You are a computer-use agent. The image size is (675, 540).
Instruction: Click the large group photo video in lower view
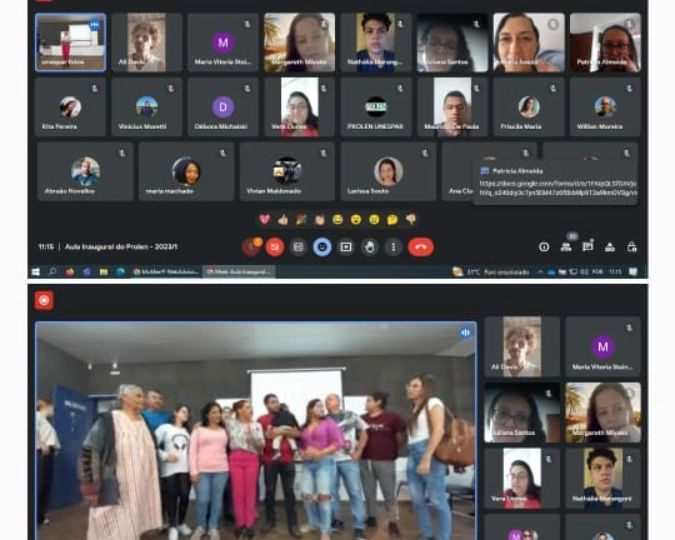pyautogui.click(x=256, y=431)
